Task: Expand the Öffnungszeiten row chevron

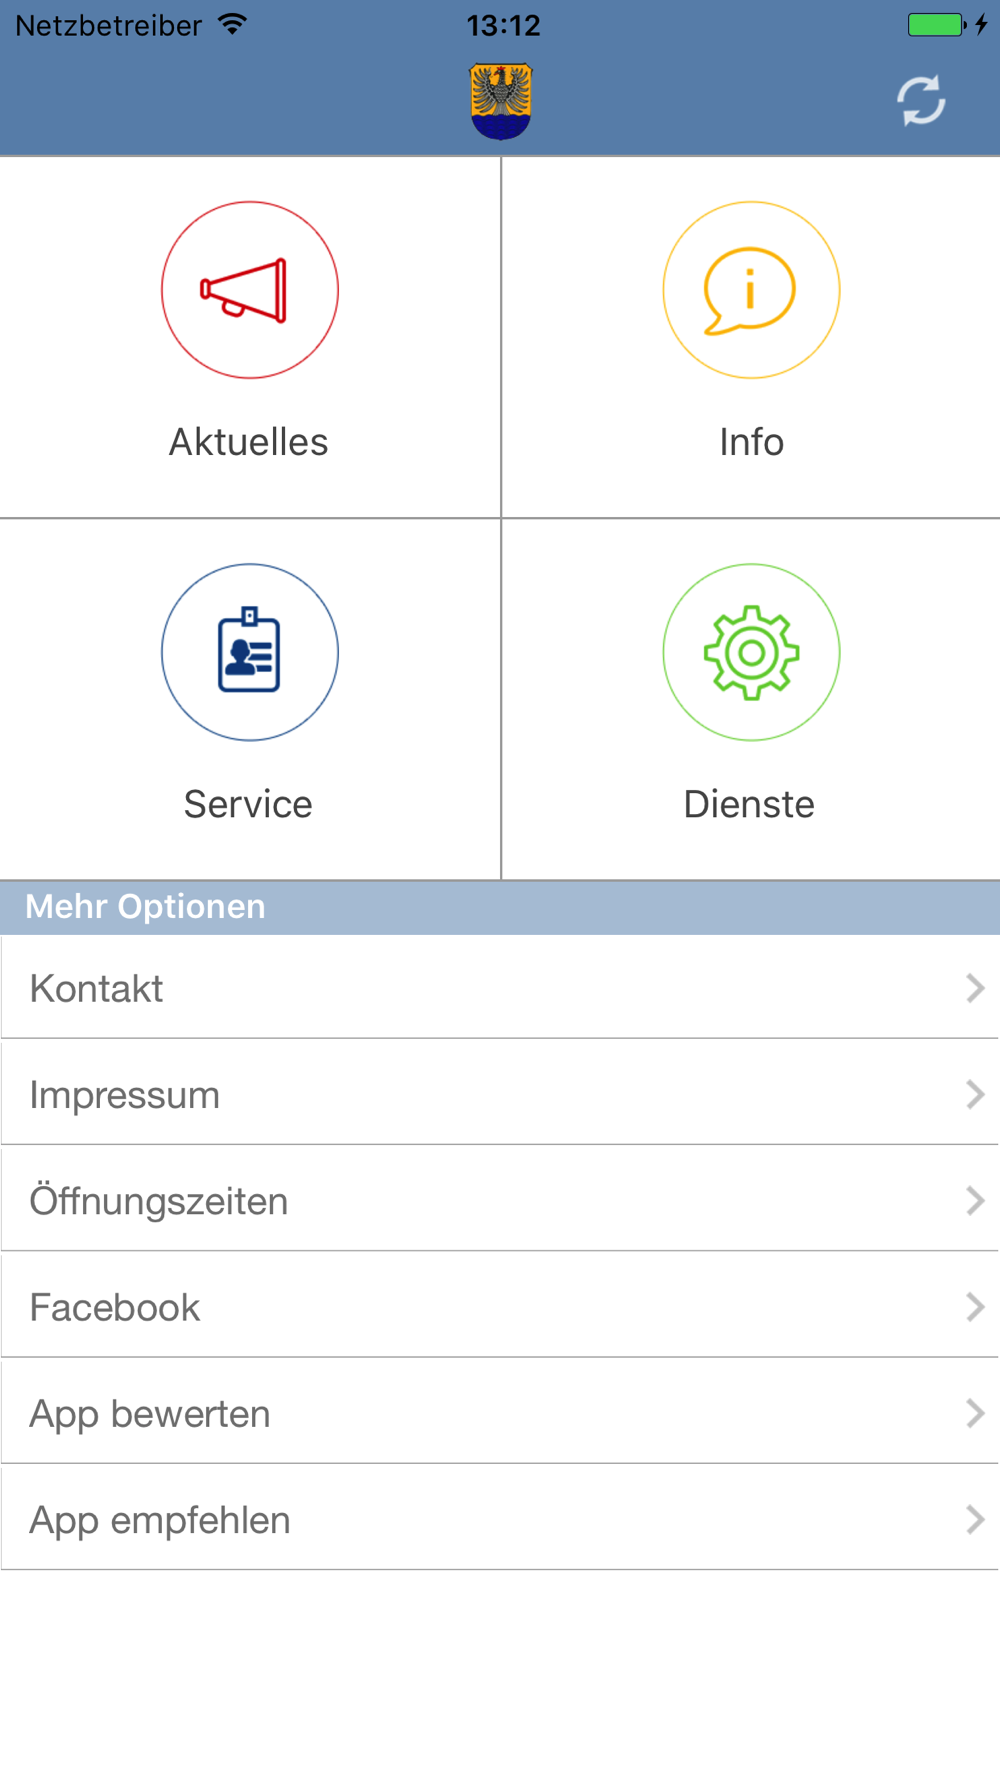Action: (975, 1200)
